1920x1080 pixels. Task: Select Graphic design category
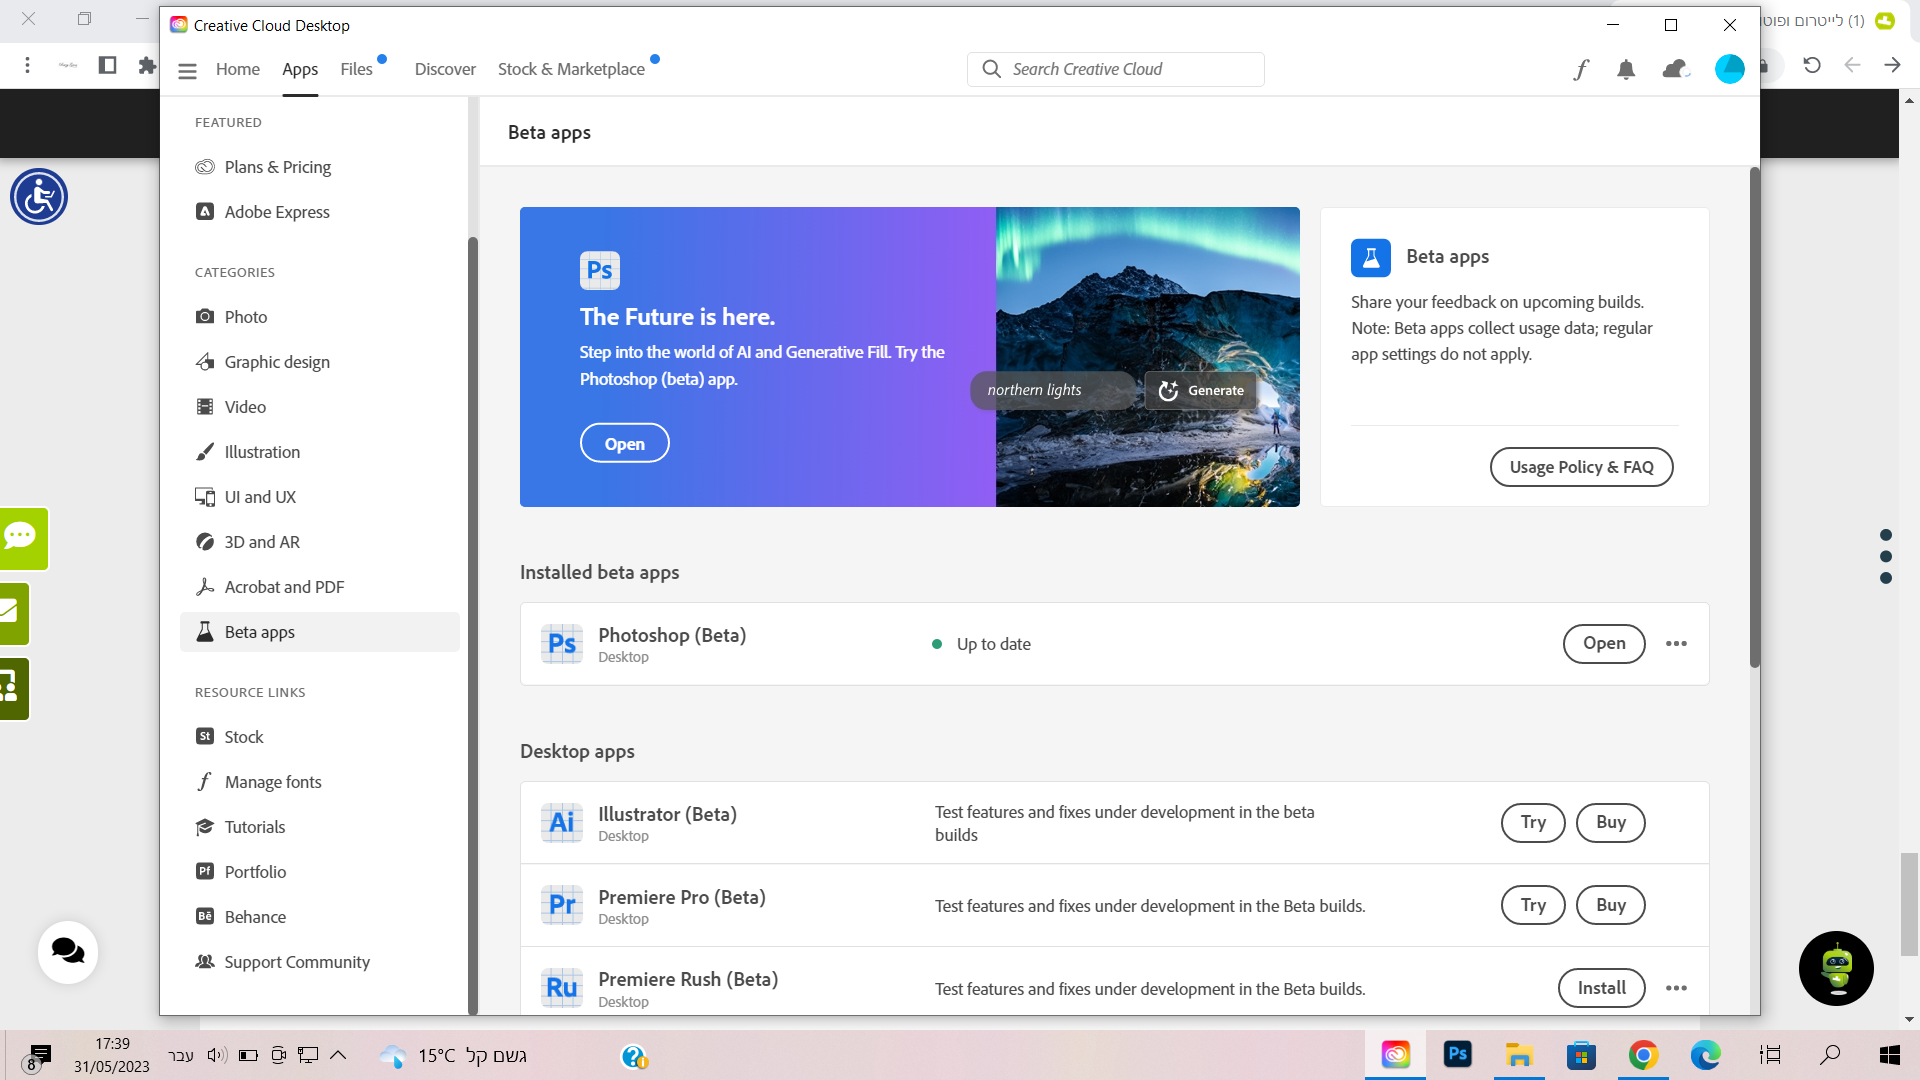[x=277, y=362]
